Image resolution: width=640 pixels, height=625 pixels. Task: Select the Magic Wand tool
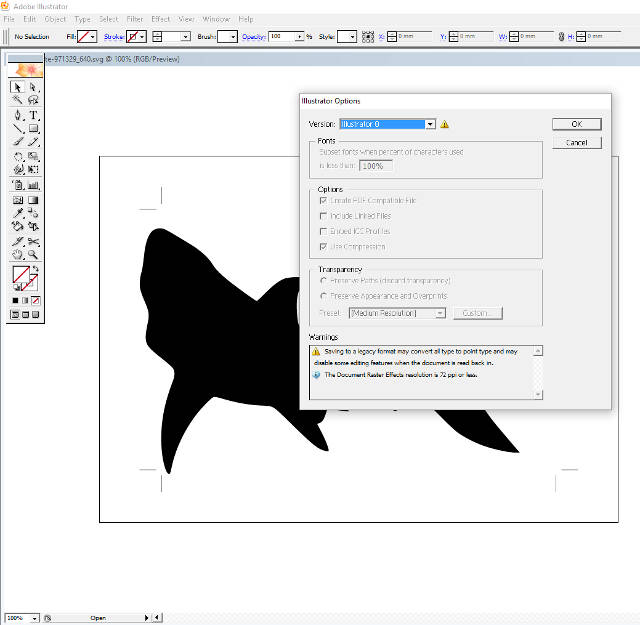click(17, 100)
